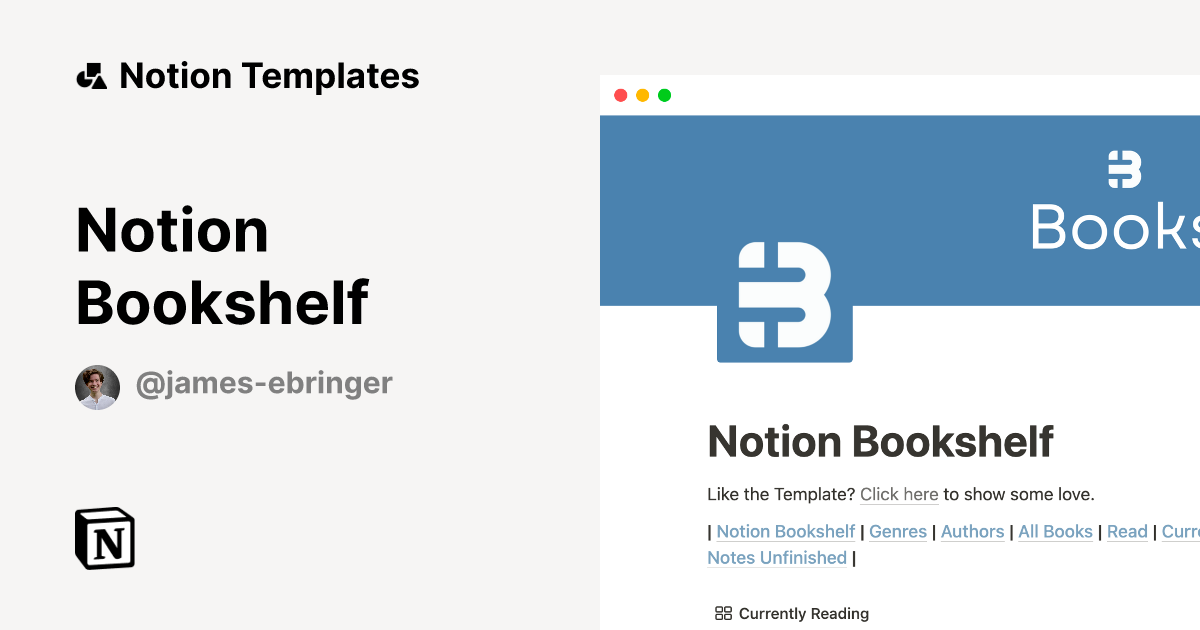
Task: Click the Notion Templates logo icon
Action: pyautogui.click(x=92, y=75)
